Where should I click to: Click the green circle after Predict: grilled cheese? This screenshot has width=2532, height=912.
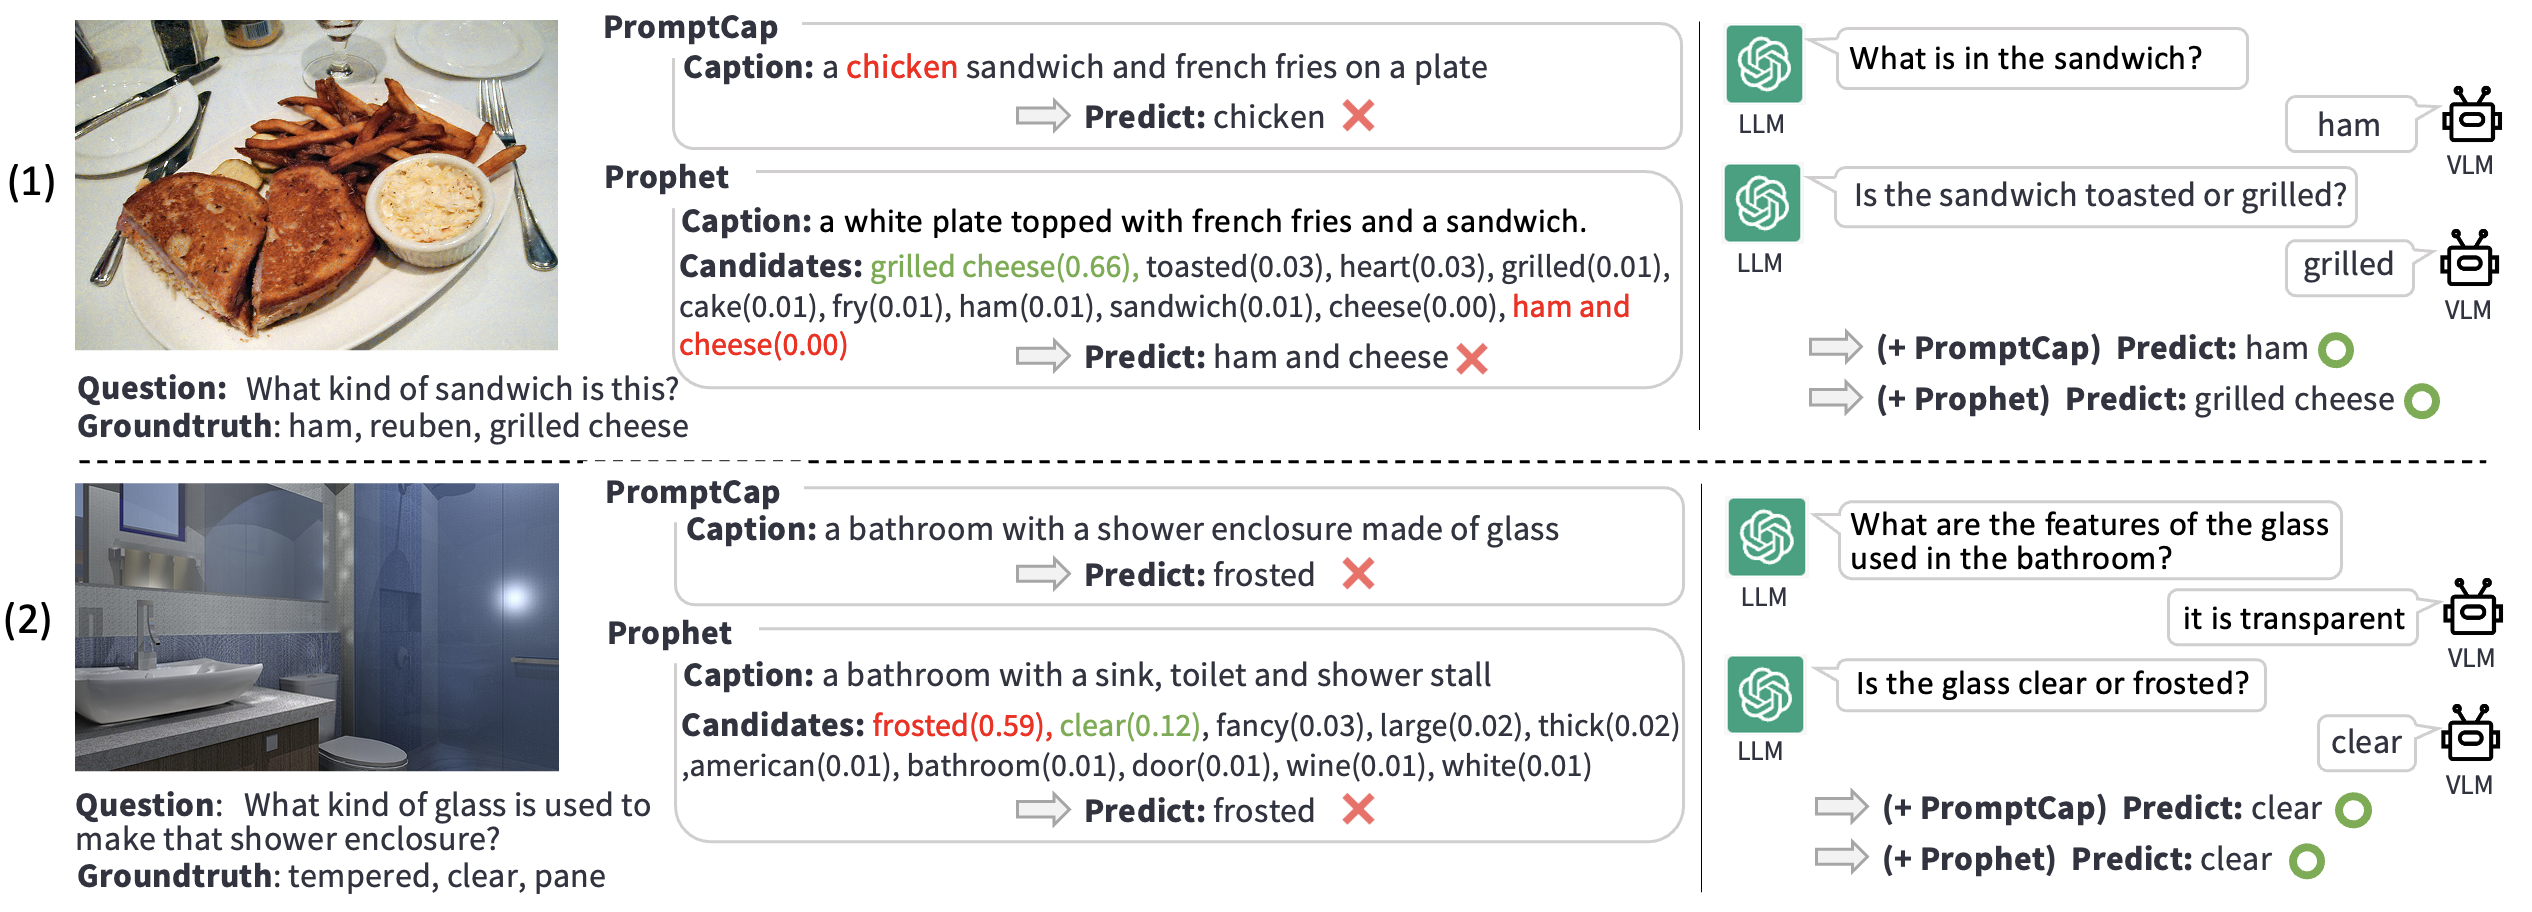pyautogui.click(x=2422, y=401)
